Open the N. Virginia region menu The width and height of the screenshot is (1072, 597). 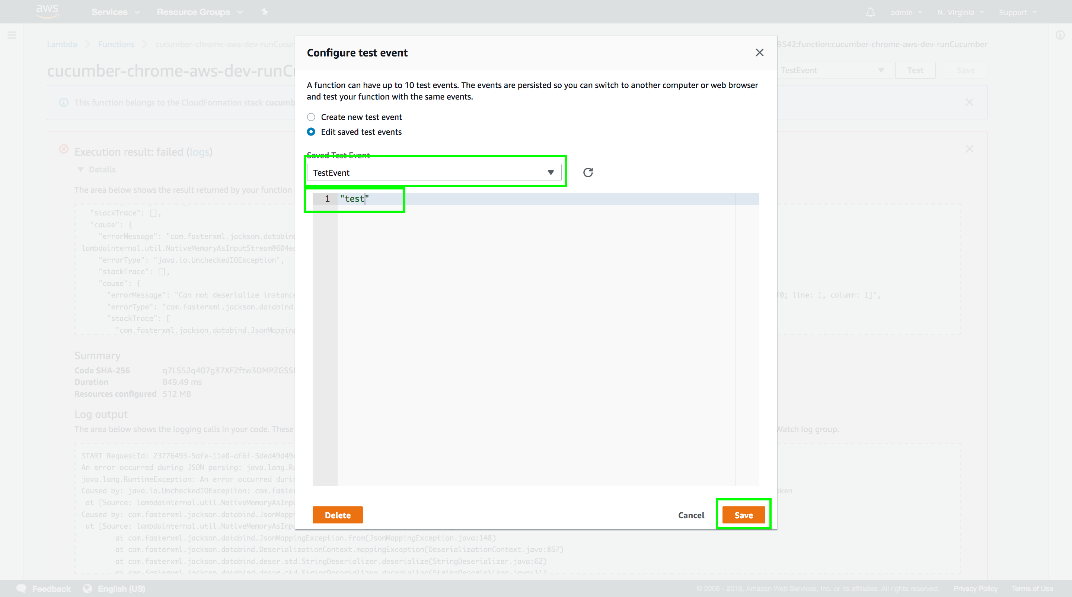[x=958, y=12]
